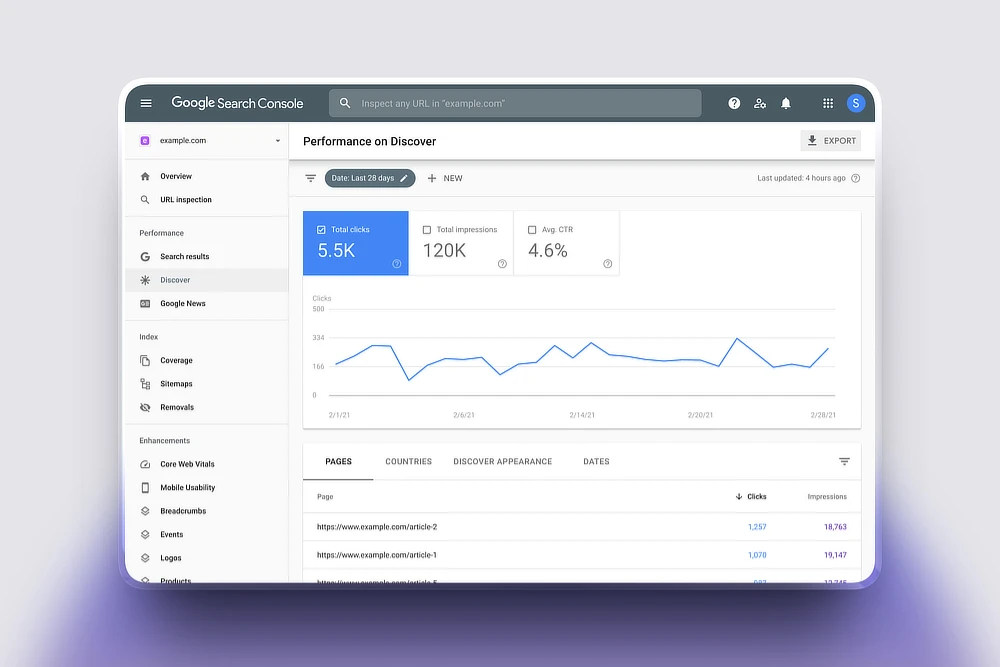The width and height of the screenshot is (1000, 667).
Task: Click the pencil edit icon on date chip
Action: [404, 179]
